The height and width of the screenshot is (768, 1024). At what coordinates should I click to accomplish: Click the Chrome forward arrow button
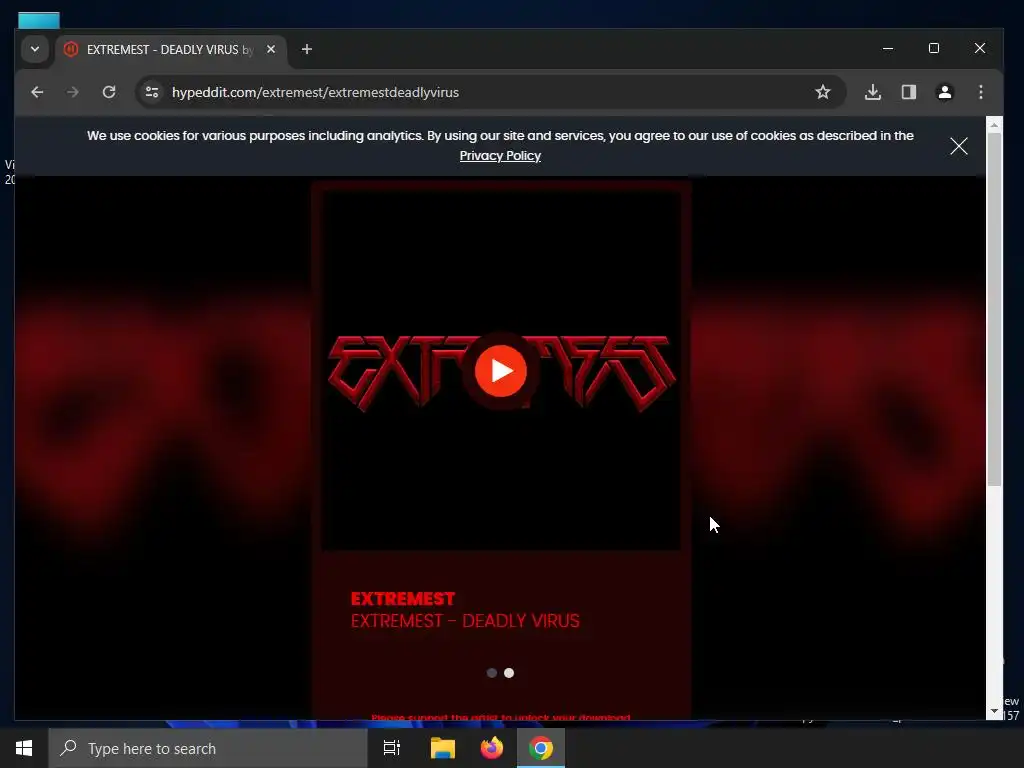coord(72,92)
